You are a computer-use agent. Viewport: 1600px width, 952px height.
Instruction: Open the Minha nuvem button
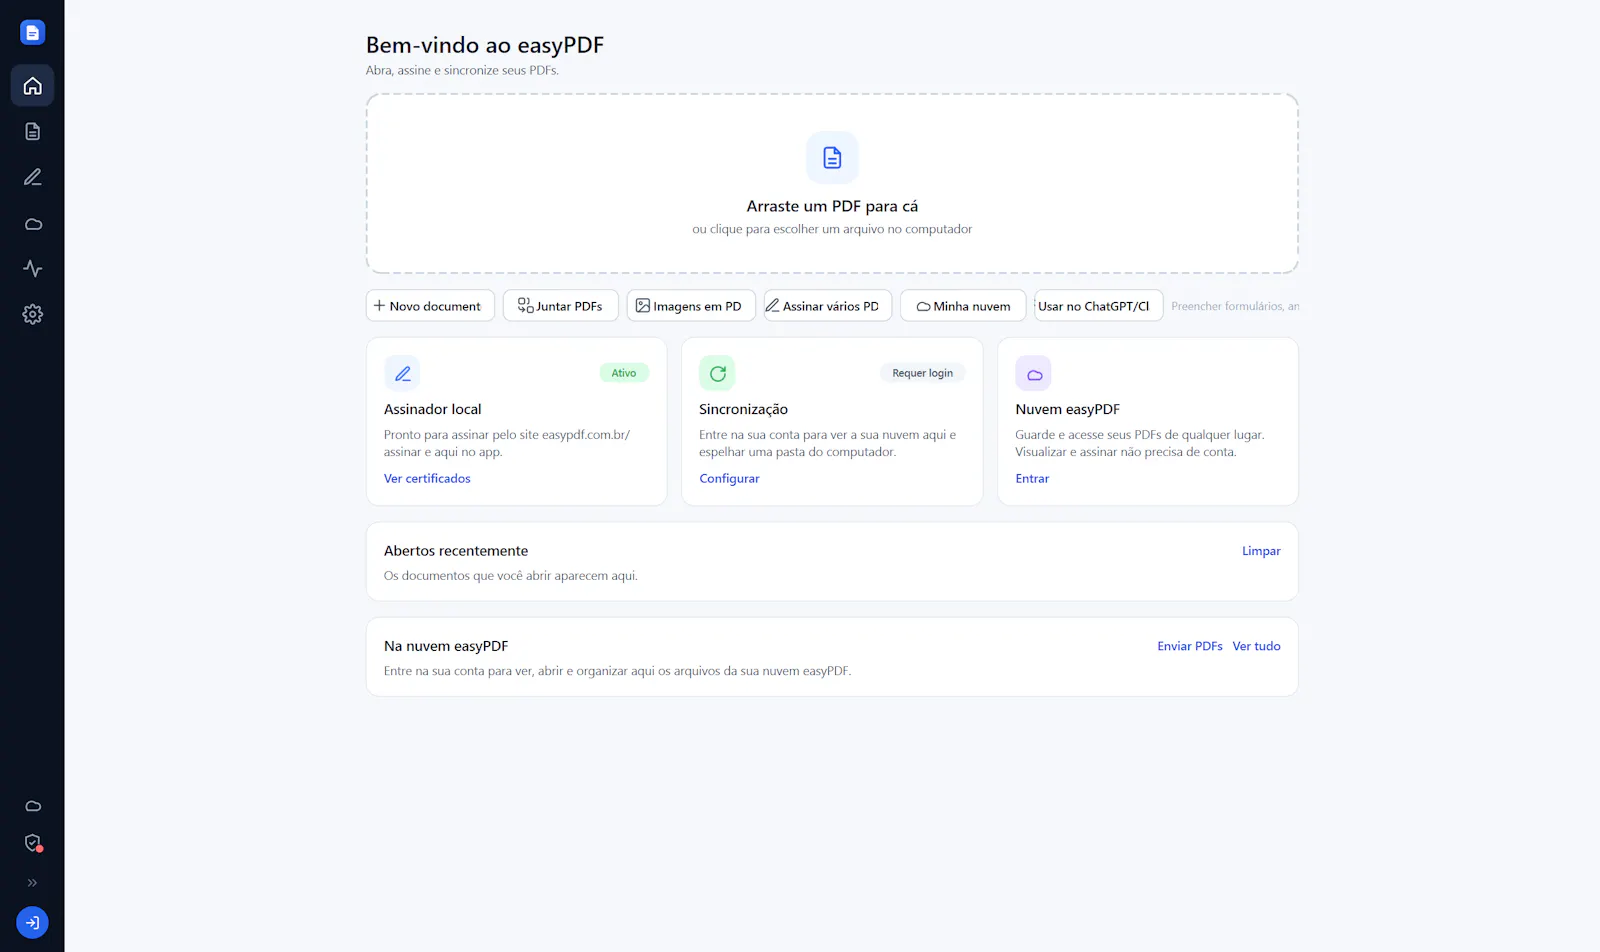click(963, 306)
